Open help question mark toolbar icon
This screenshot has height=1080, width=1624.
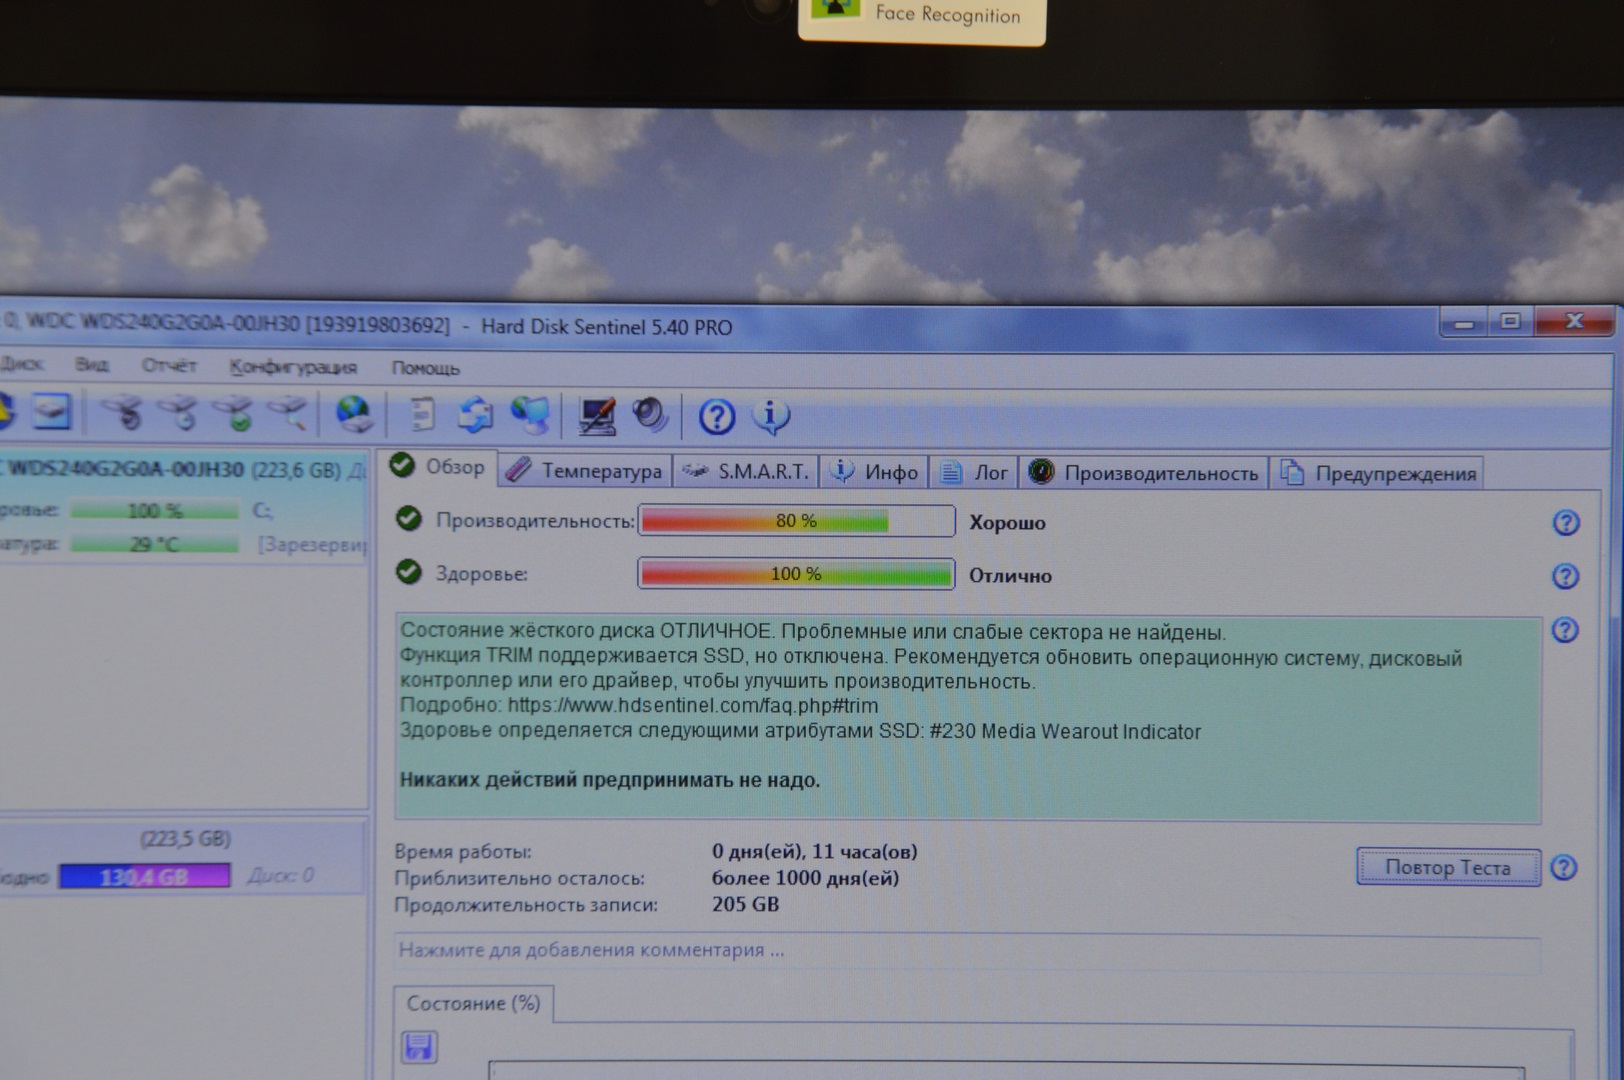716,416
